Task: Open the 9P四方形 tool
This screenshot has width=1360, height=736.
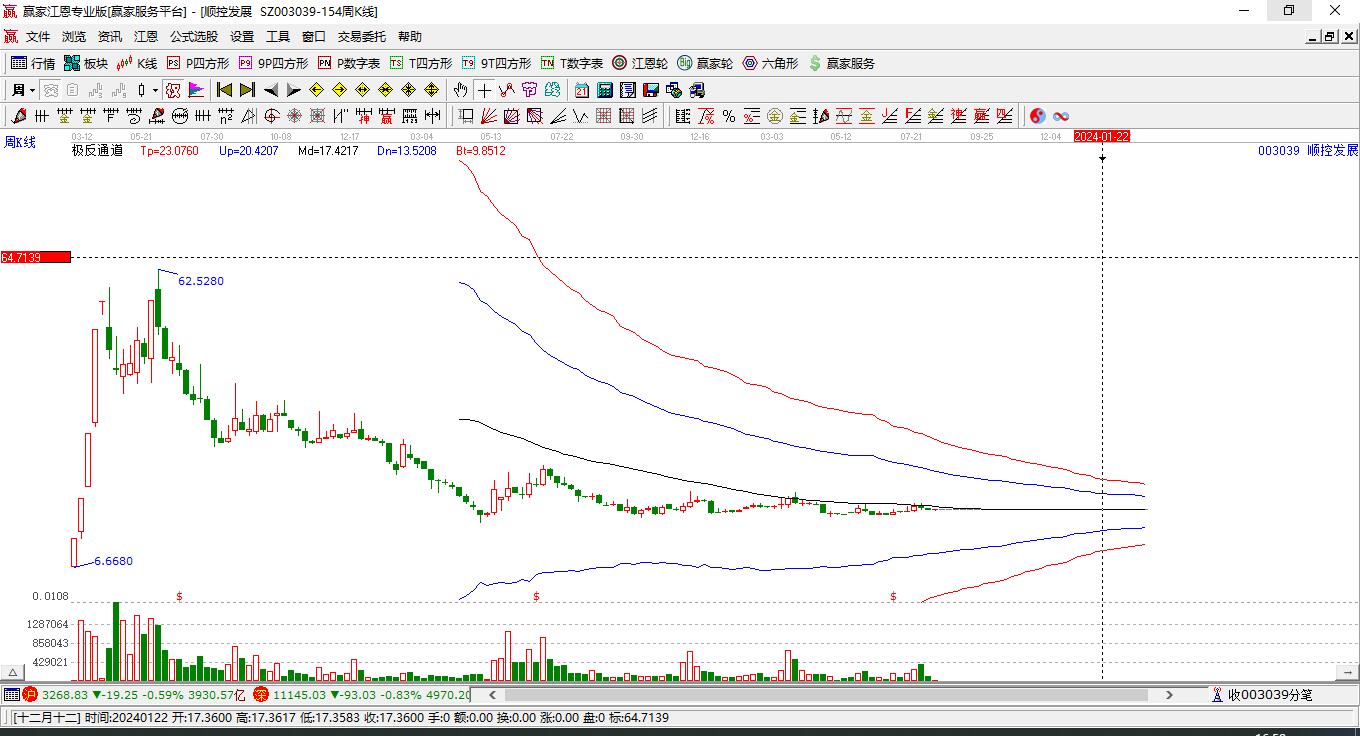Action: [x=273, y=63]
